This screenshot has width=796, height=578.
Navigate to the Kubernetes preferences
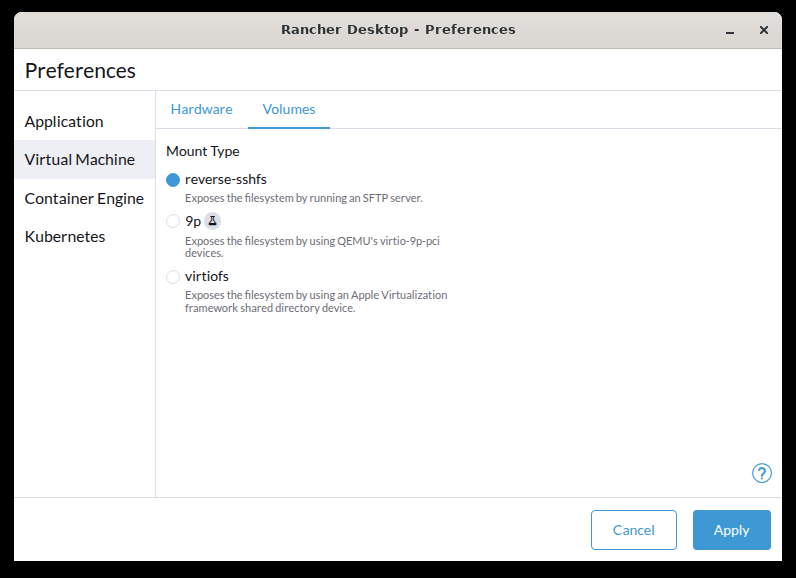click(65, 237)
